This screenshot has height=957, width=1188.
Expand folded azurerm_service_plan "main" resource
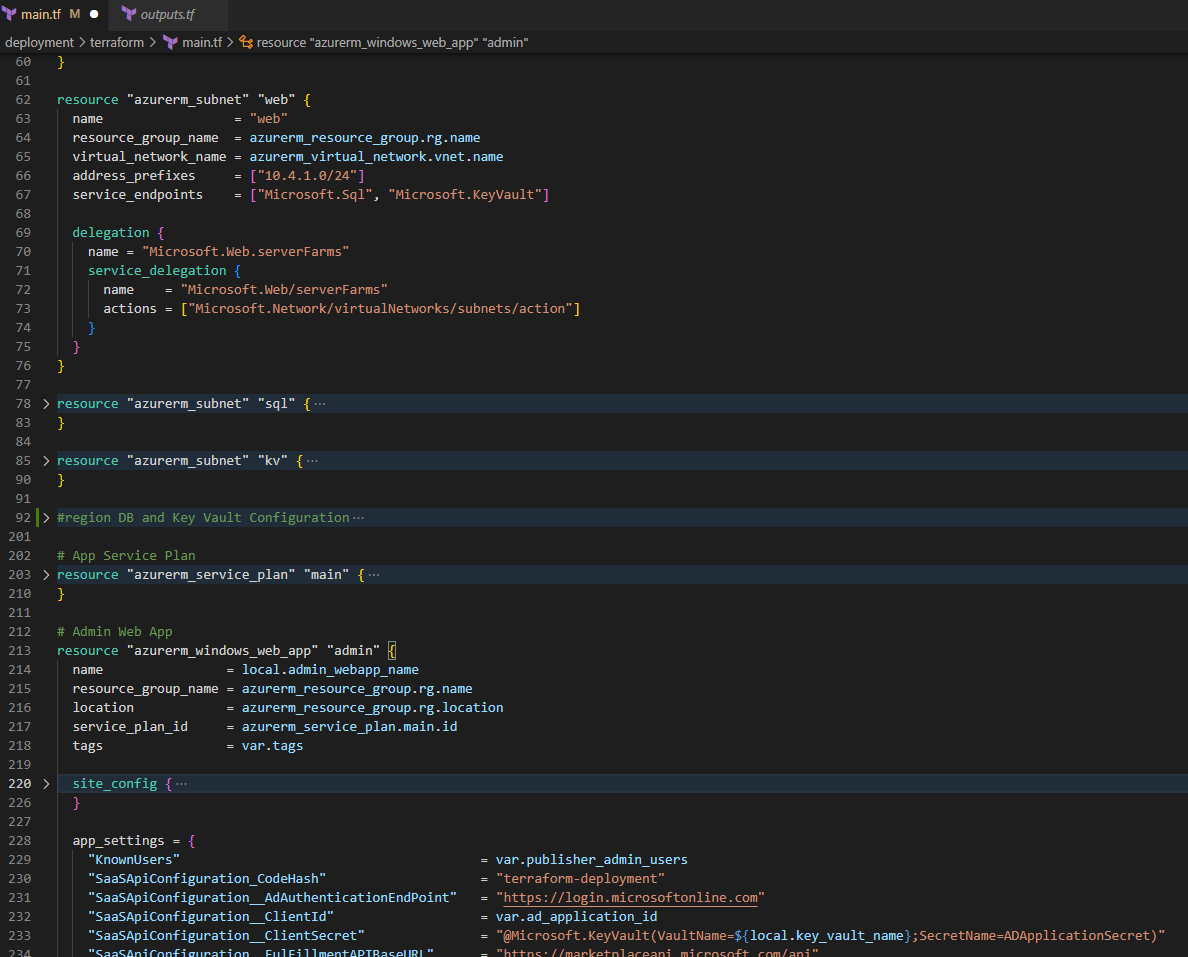[46, 574]
